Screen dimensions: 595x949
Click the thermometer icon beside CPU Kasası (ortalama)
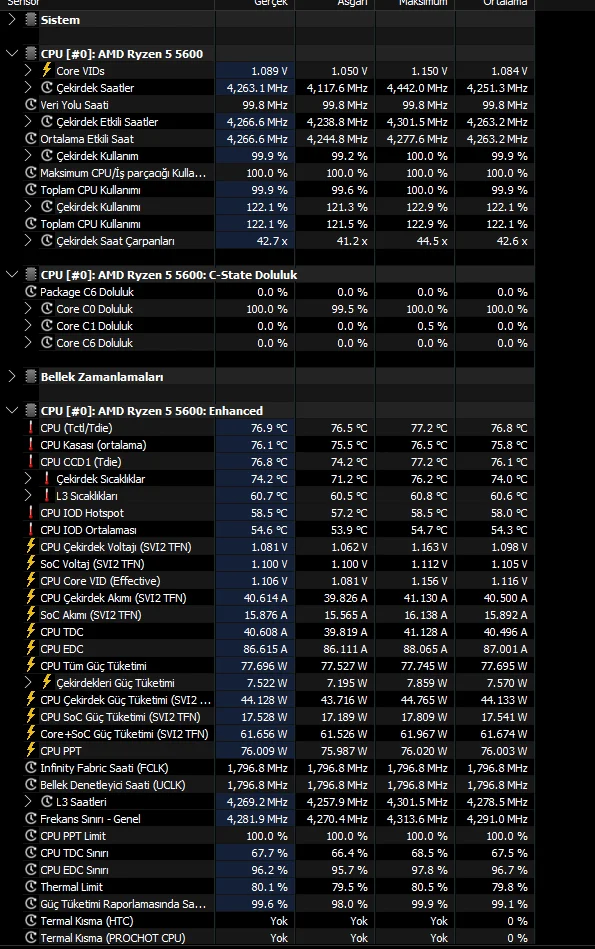tap(31, 444)
